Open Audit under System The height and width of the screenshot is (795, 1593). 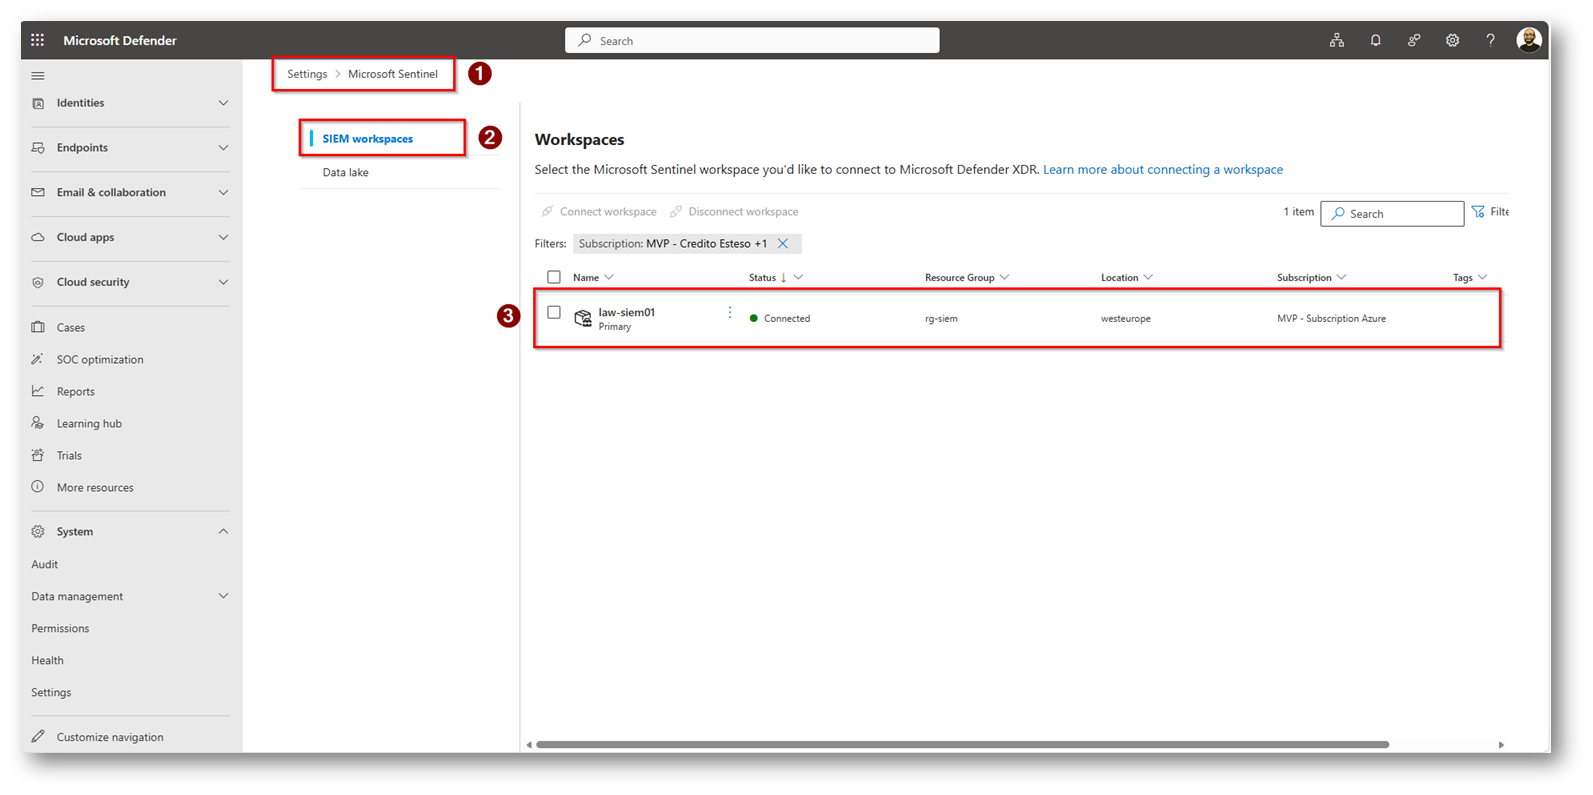[45, 564]
